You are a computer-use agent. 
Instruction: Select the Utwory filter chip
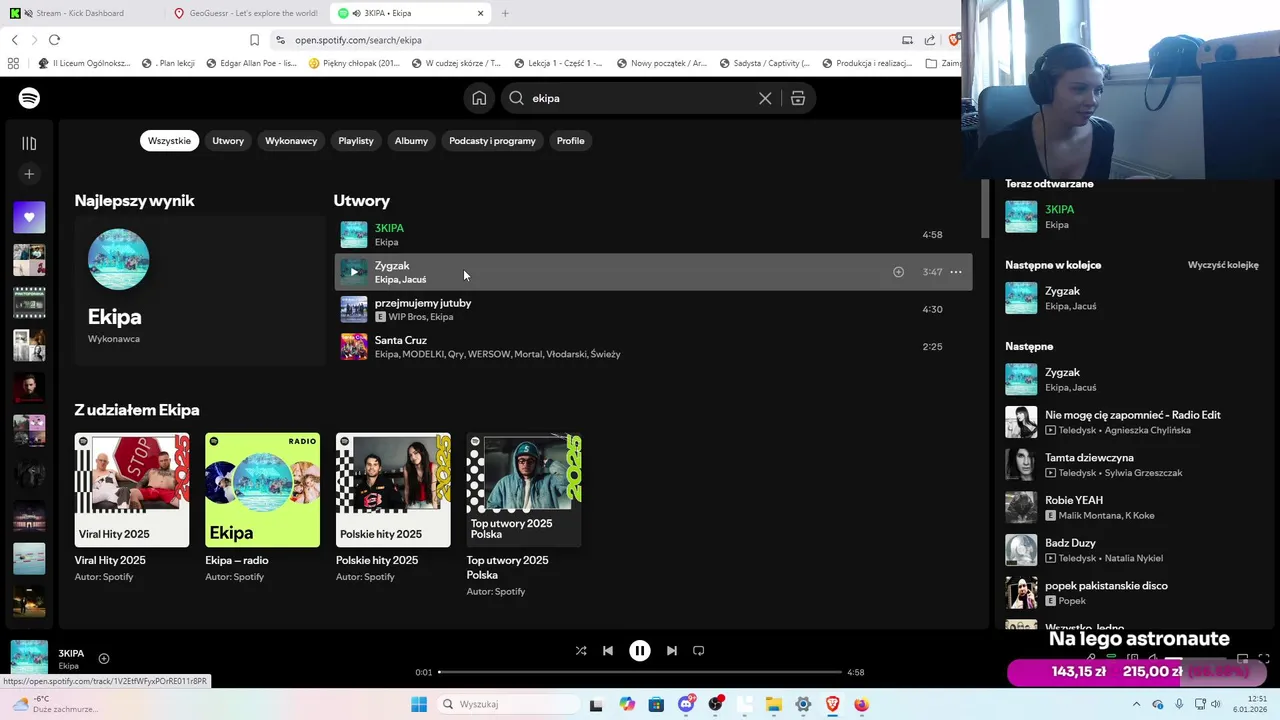(x=228, y=141)
